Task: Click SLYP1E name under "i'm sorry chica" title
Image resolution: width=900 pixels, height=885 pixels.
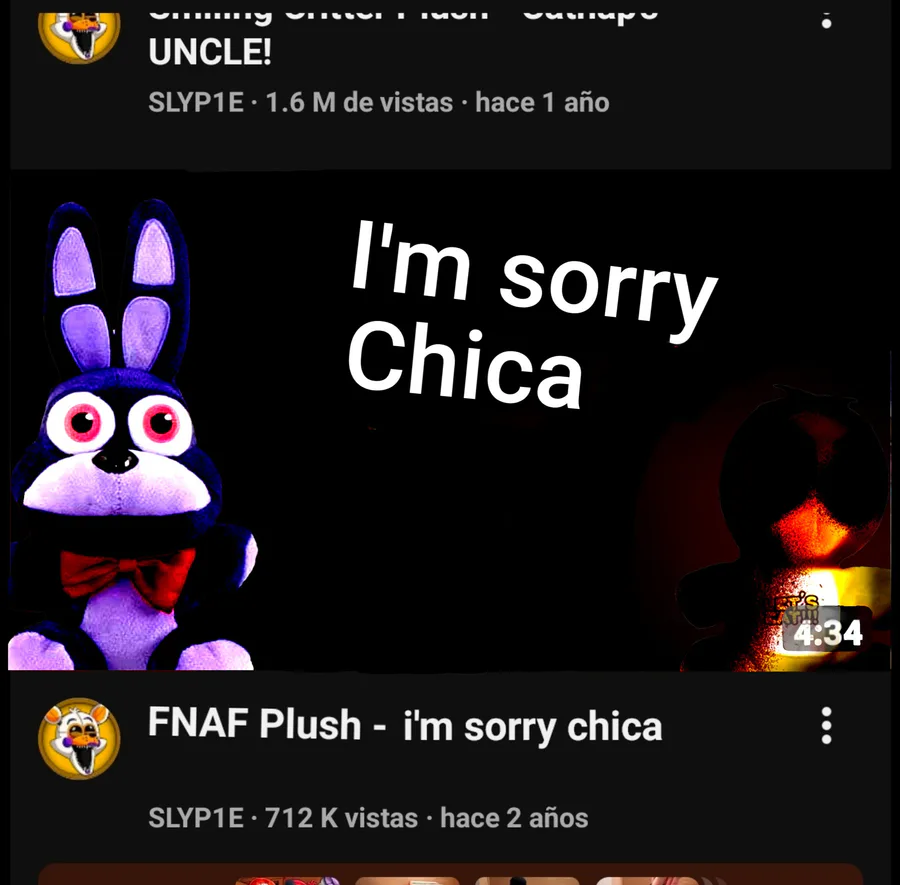Action: coord(196,818)
